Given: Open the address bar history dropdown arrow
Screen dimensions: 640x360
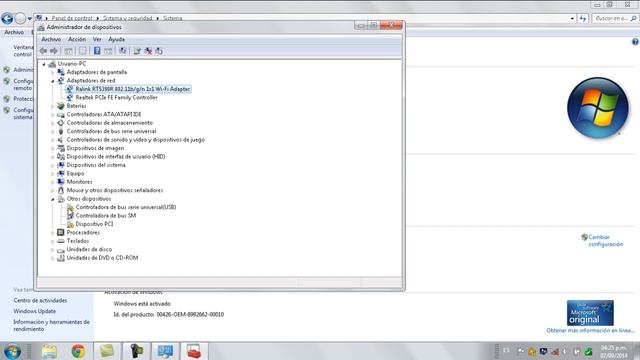Looking at the screenshot, I should point(572,18).
